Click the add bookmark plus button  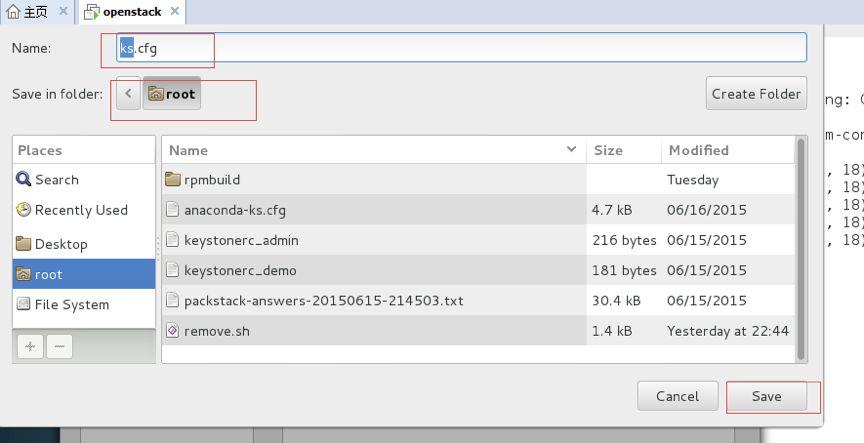point(30,347)
